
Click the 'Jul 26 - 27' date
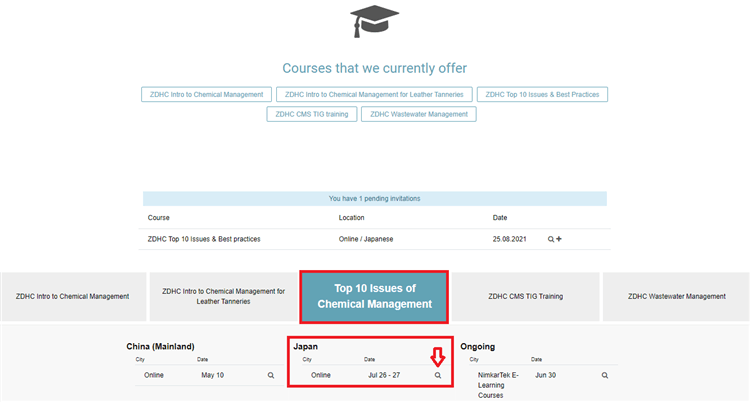coord(384,375)
